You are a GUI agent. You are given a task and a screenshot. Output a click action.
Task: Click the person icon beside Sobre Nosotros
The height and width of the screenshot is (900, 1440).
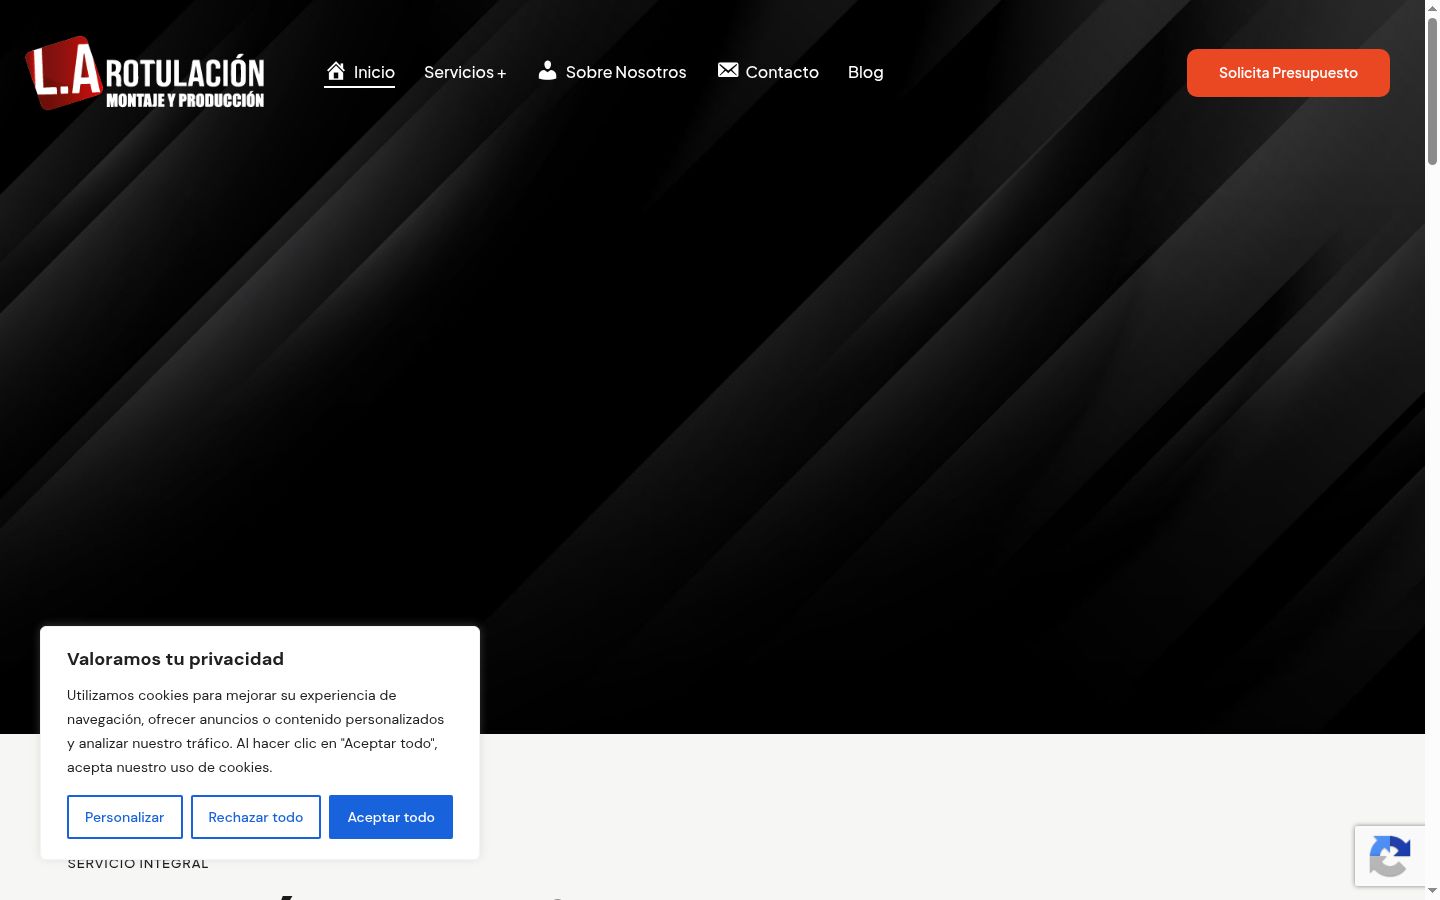pos(547,71)
